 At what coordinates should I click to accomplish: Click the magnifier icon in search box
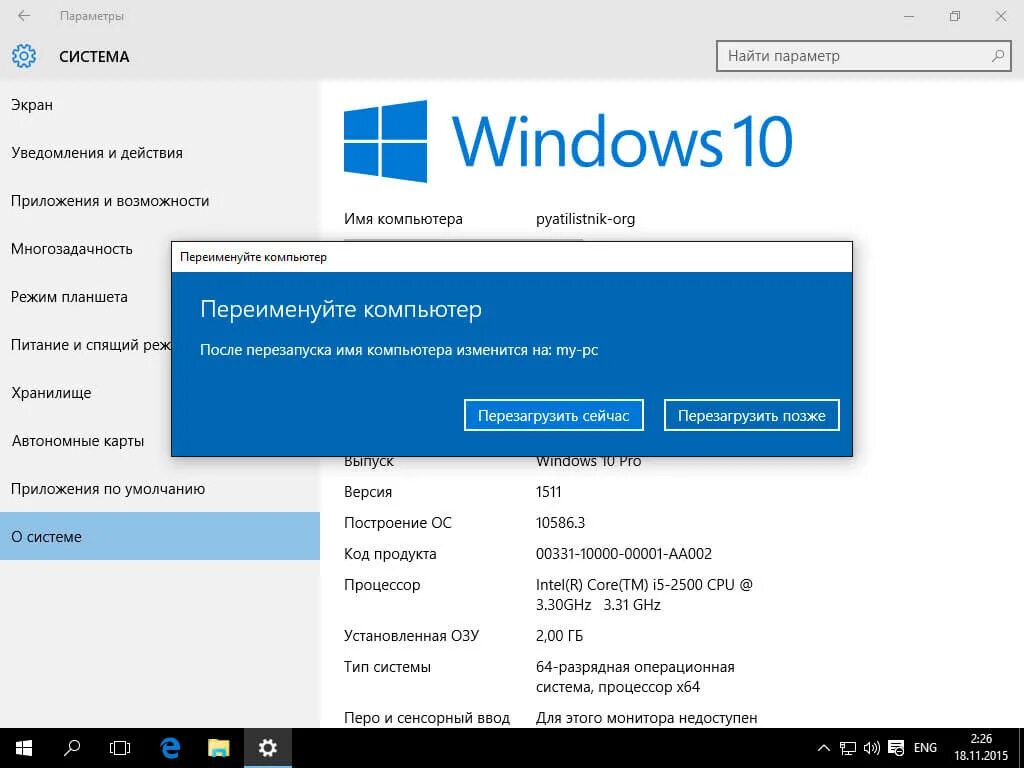click(997, 56)
